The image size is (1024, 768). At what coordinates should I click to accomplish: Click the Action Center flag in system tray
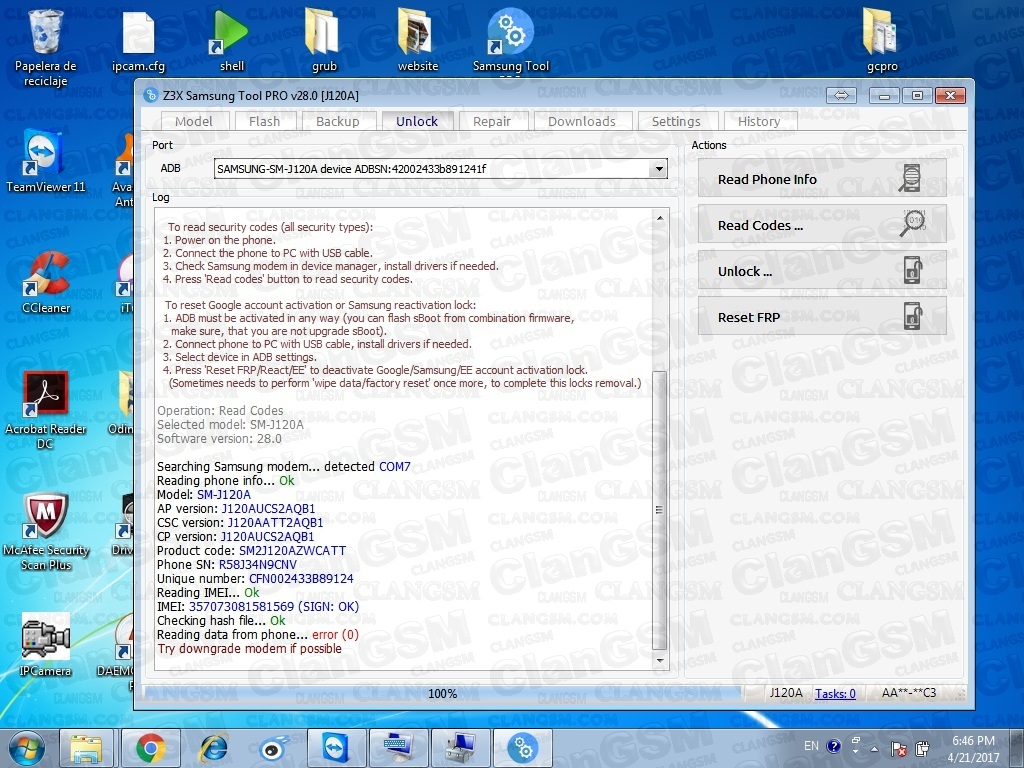(x=899, y=748)
